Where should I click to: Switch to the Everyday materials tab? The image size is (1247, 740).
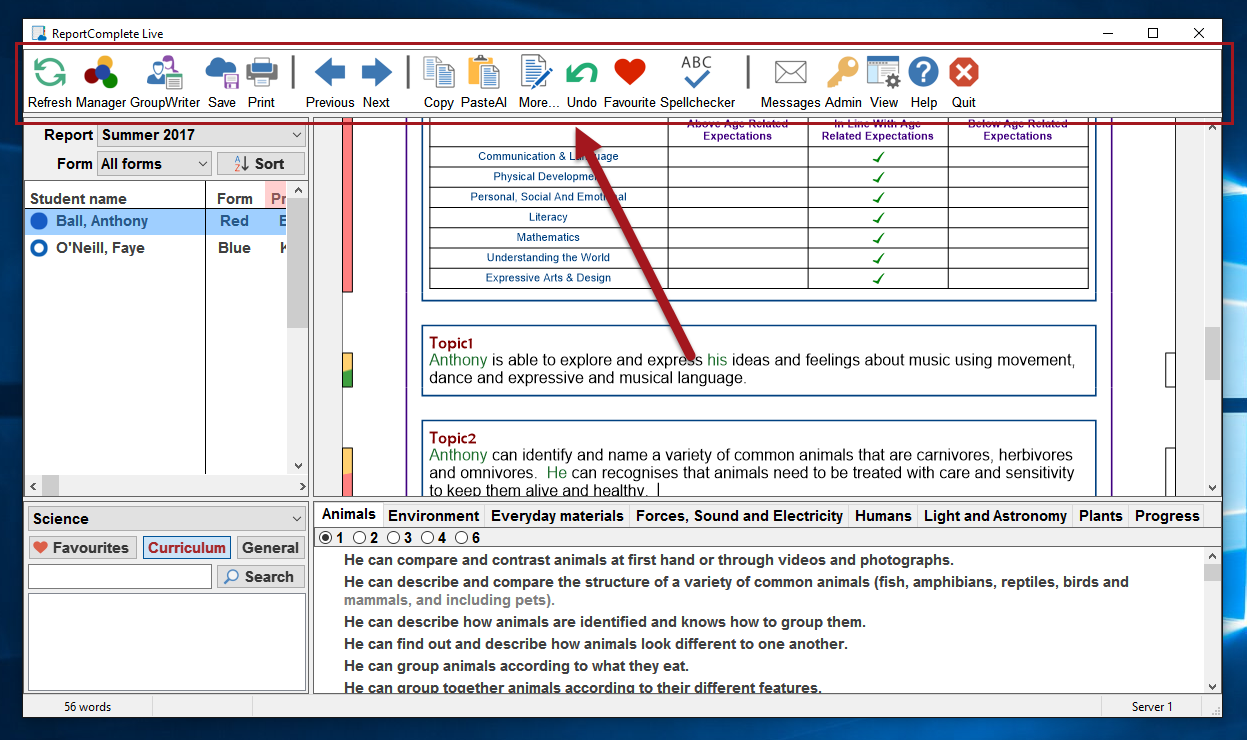click(x=557, y=516)
